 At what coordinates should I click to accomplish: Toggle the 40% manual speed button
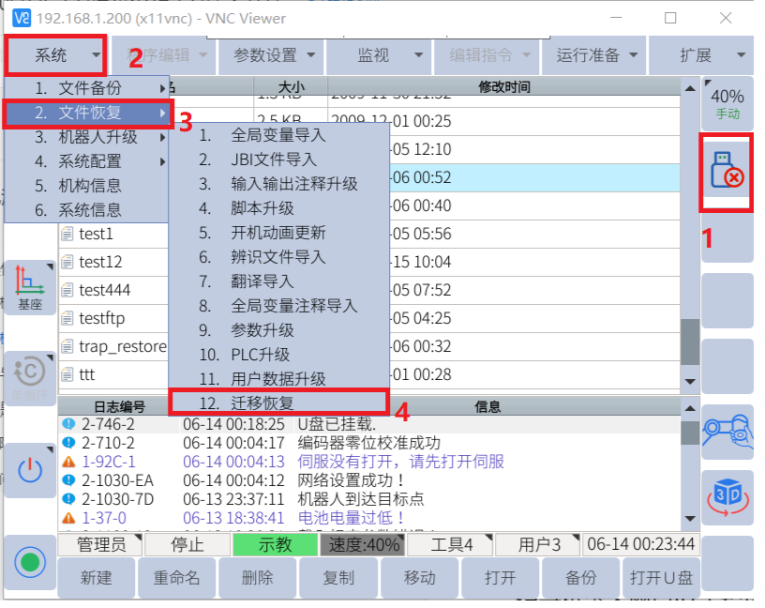coord(726,102)
